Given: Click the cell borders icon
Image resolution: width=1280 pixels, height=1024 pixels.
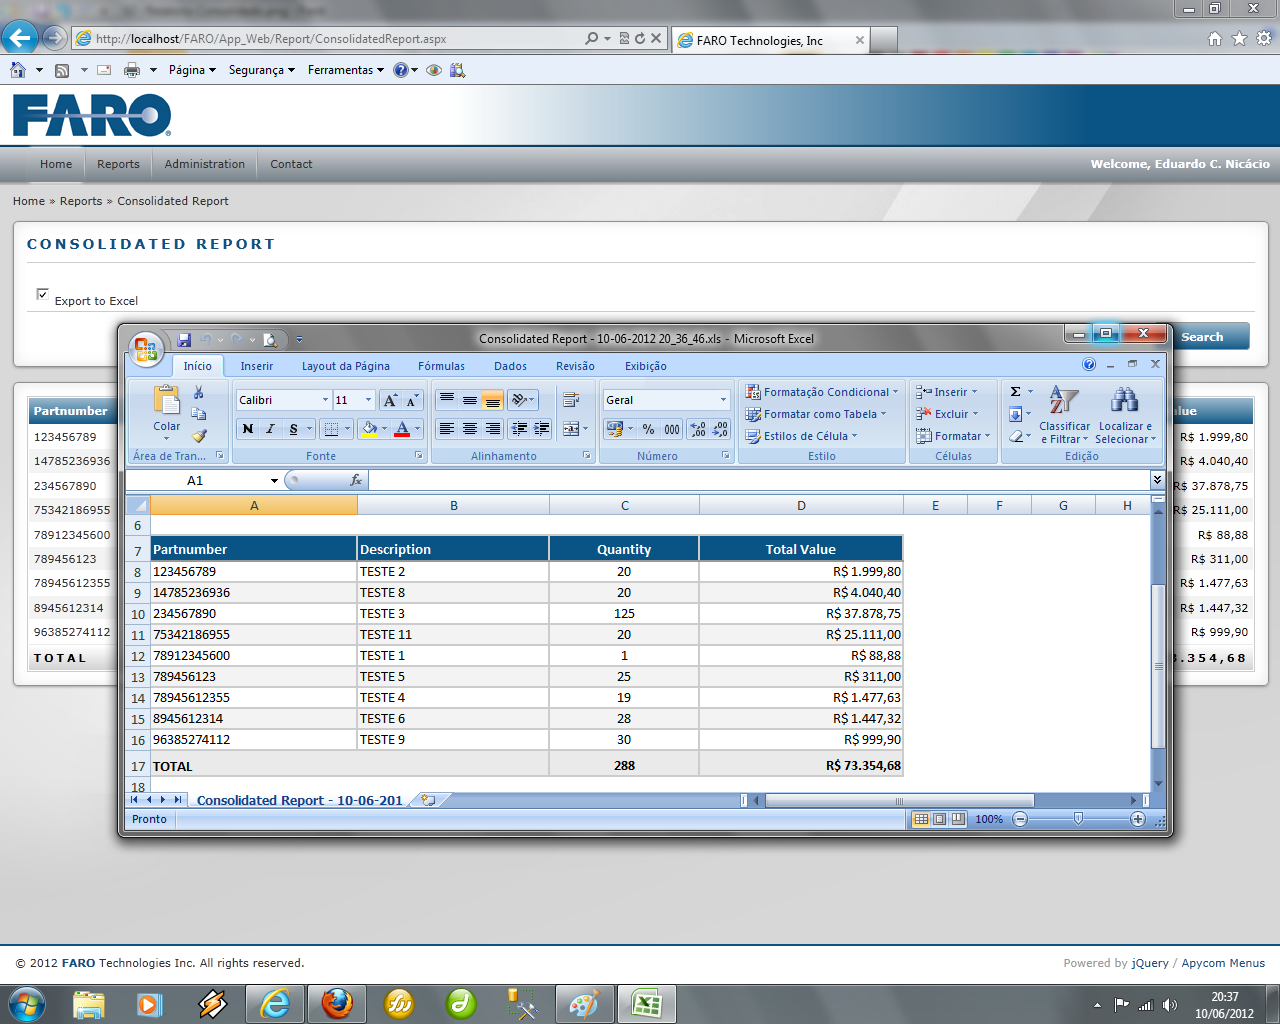Looking at the screenshot, I should coord(332,429).
